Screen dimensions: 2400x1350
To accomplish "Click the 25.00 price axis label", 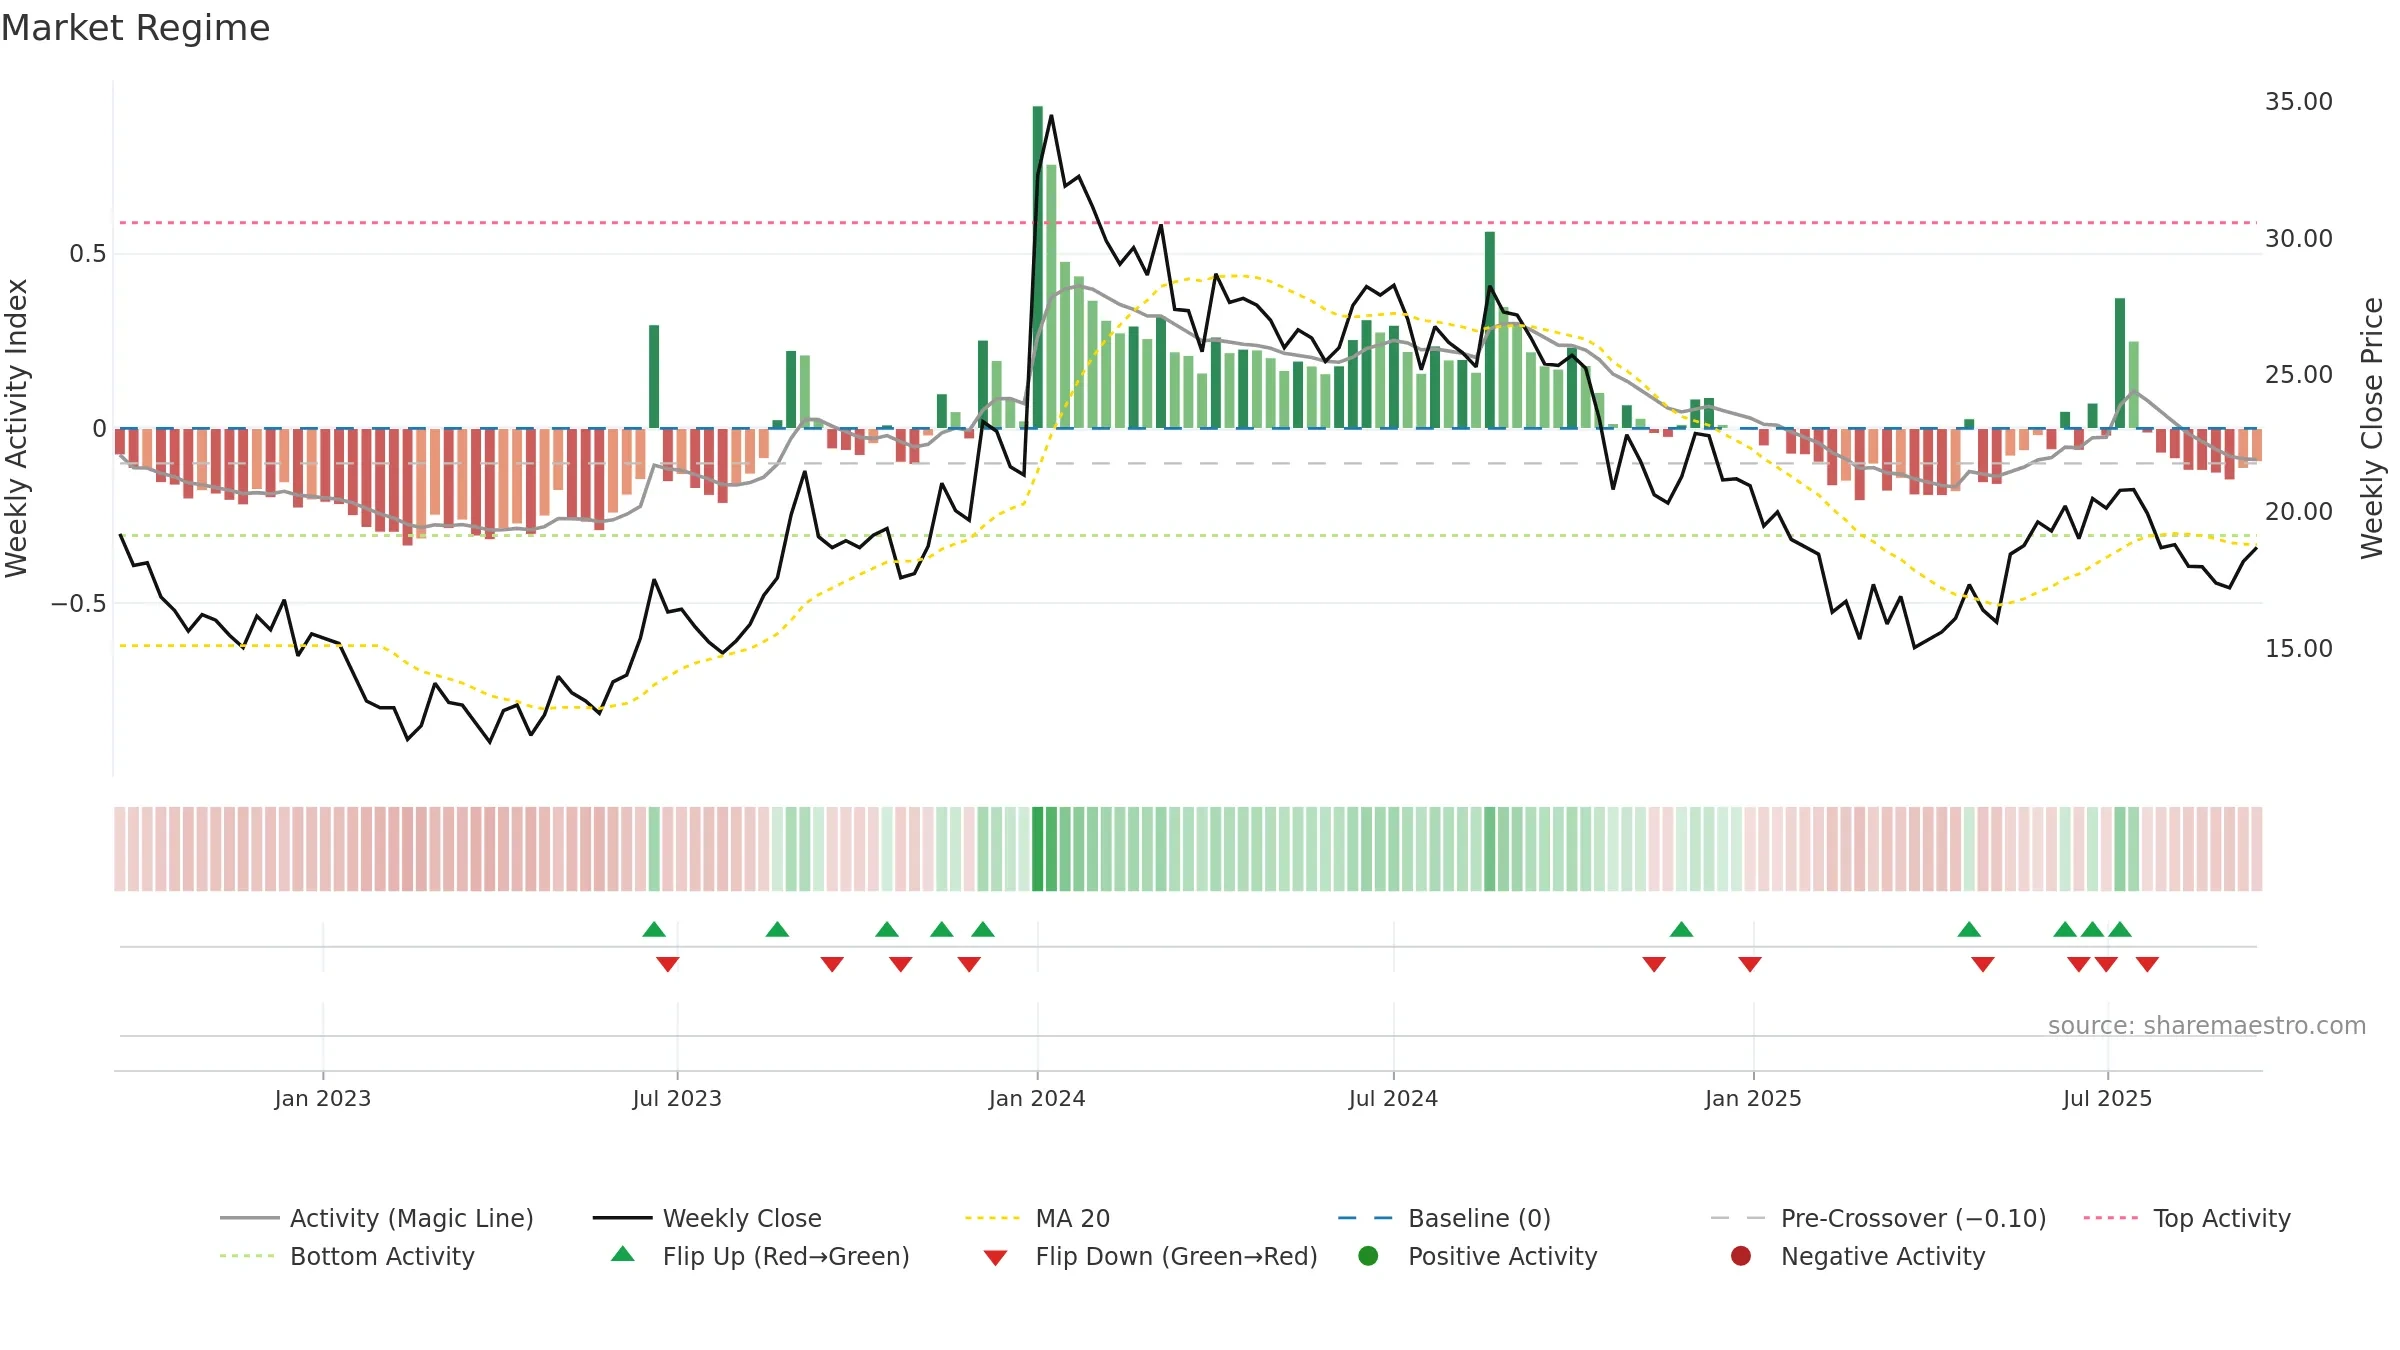I will 2299,375.
